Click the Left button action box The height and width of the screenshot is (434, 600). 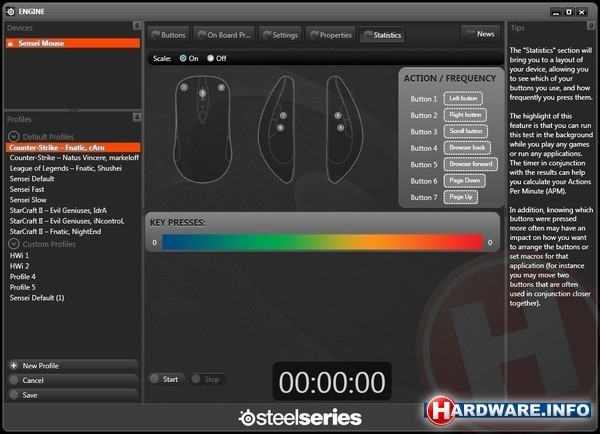(x=463, y=98)
